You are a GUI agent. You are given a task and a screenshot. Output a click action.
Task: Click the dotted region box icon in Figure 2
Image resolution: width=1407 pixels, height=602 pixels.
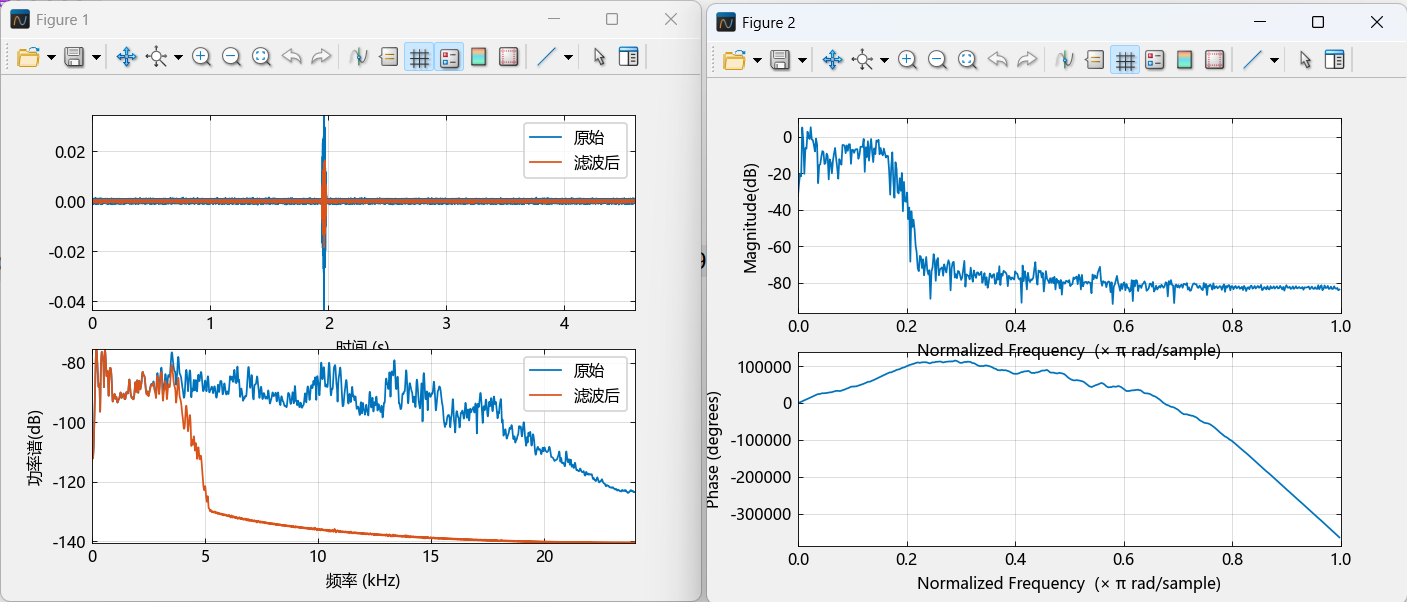[x=1214, y=60]
